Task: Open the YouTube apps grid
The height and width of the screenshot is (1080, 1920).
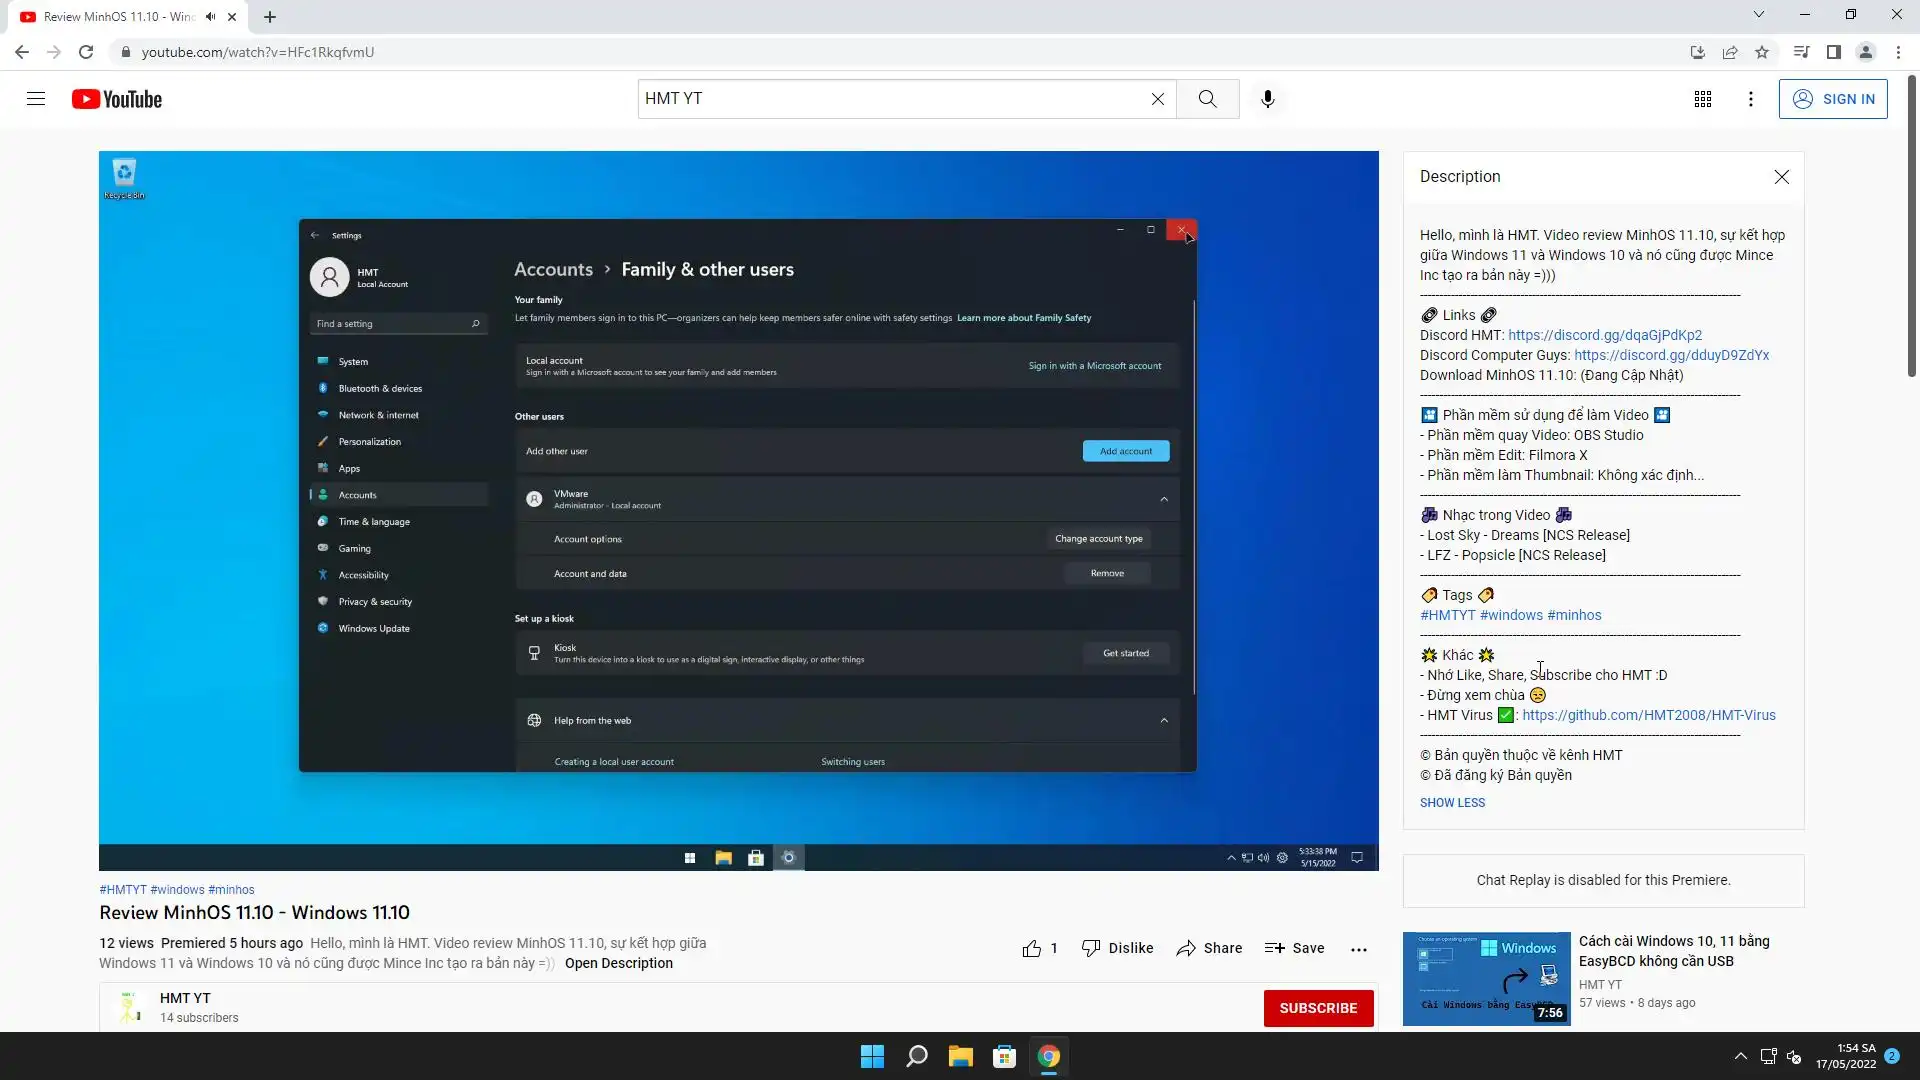Action: tap(1702, 99)
